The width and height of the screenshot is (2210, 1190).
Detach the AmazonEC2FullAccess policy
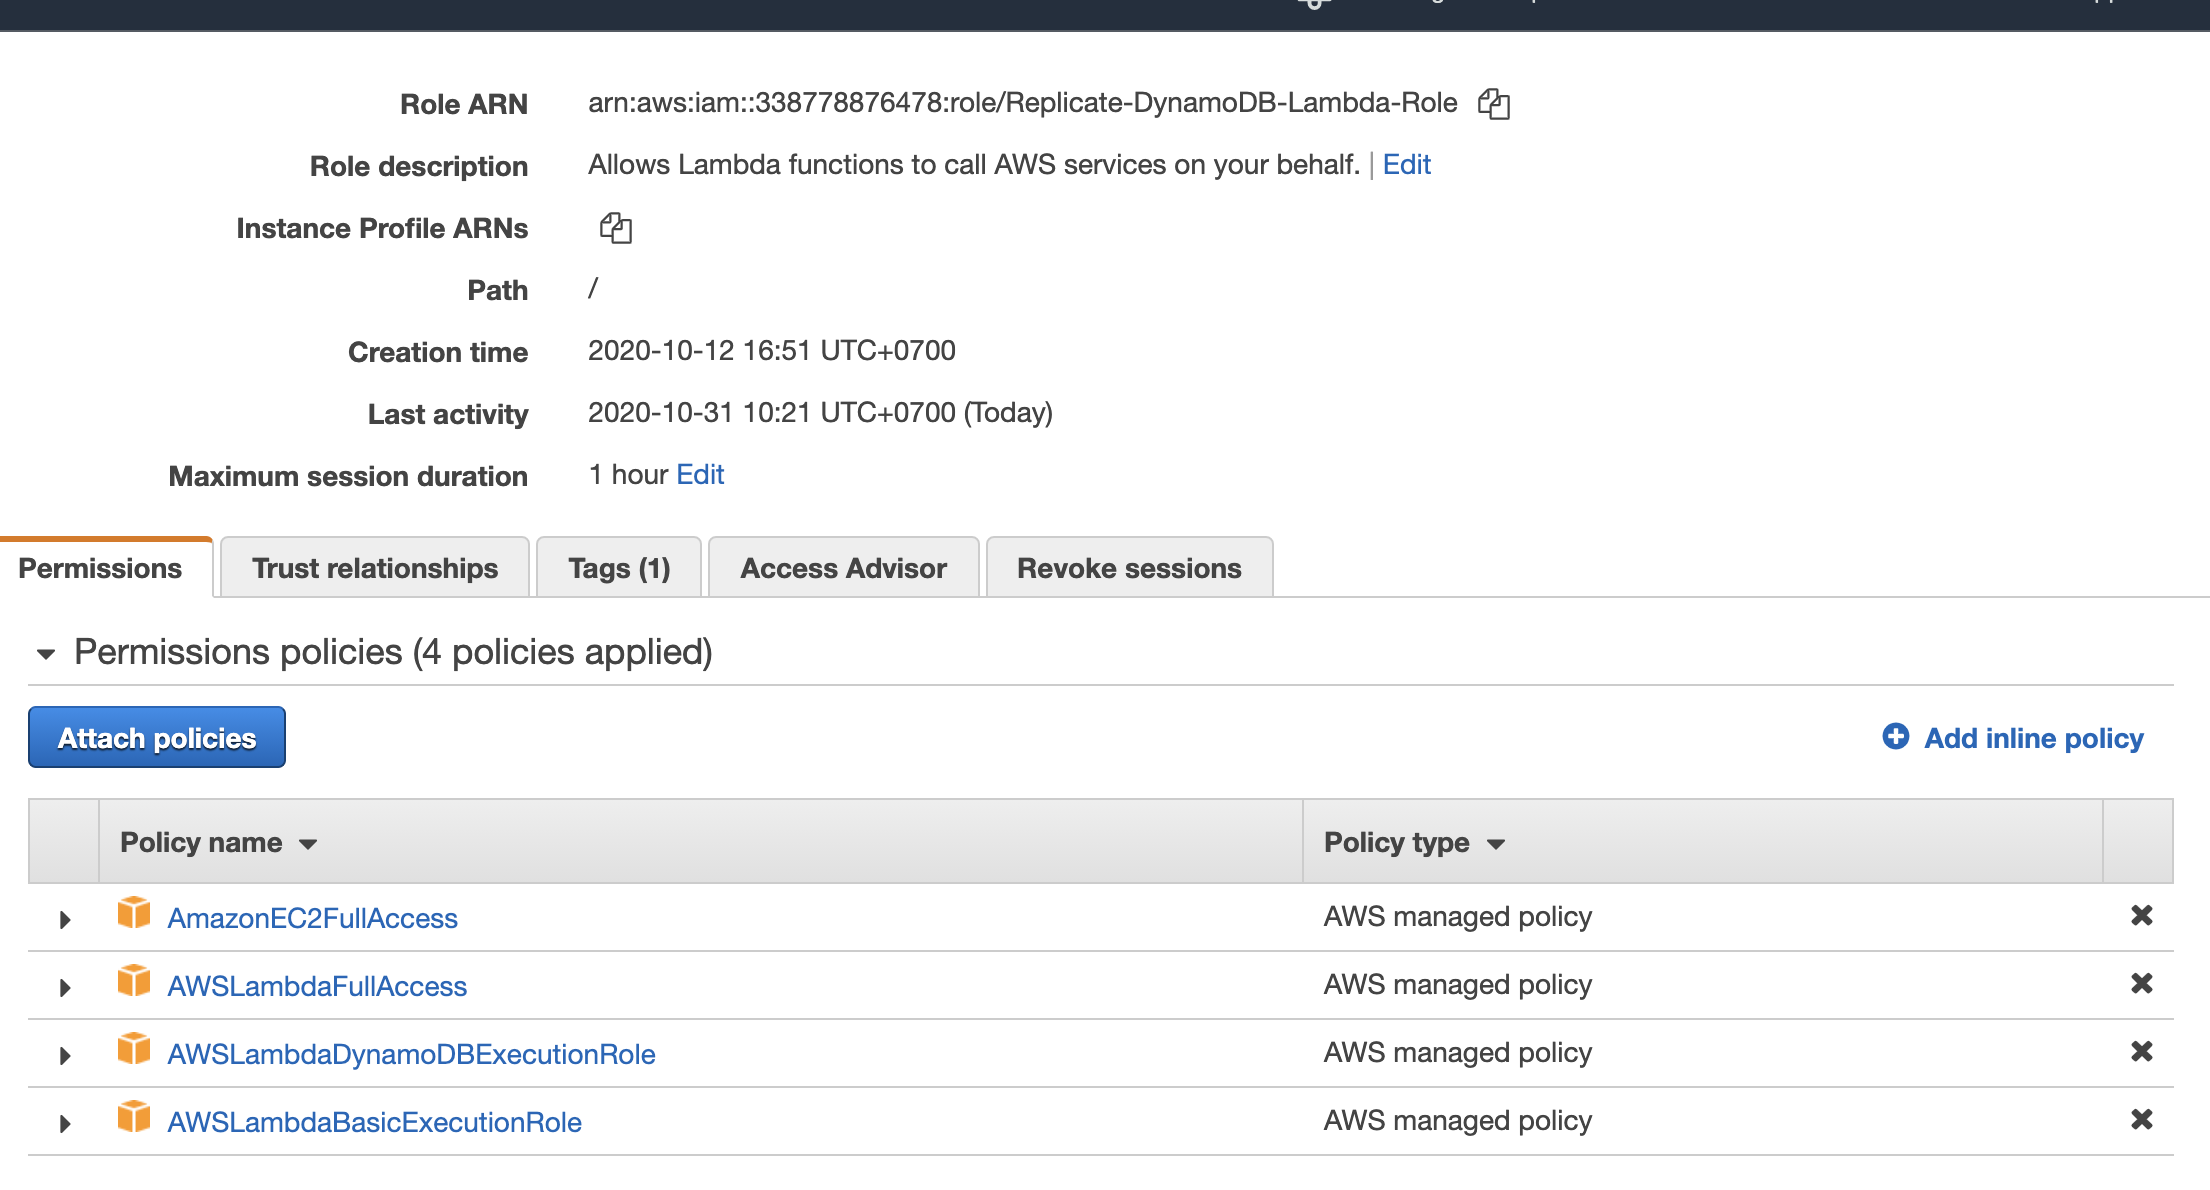point(2141,916)
